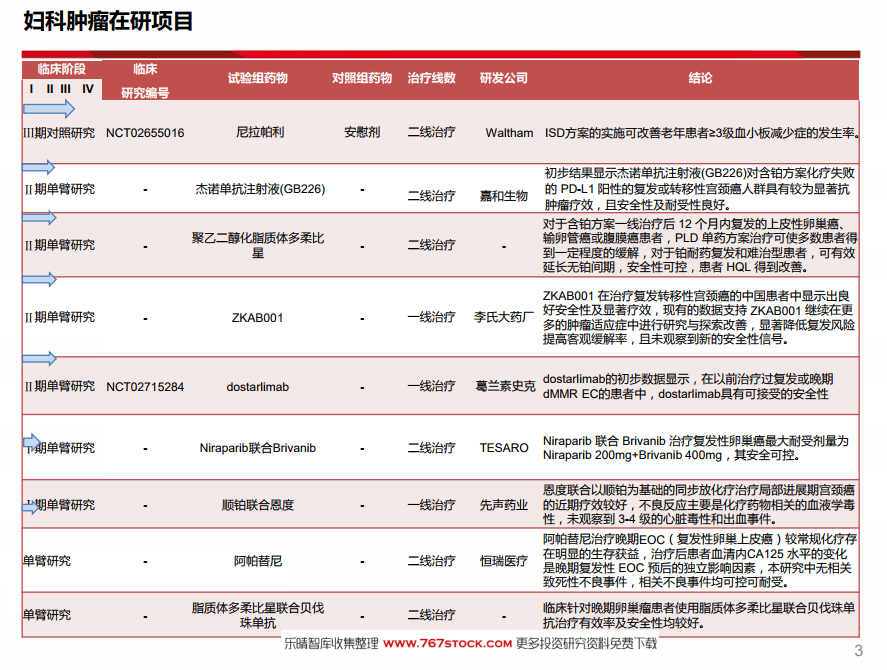The height and width of the screenshot is (670, 887).
Task: Click the 研发公司 column header
Action: [x=503, y=78]
